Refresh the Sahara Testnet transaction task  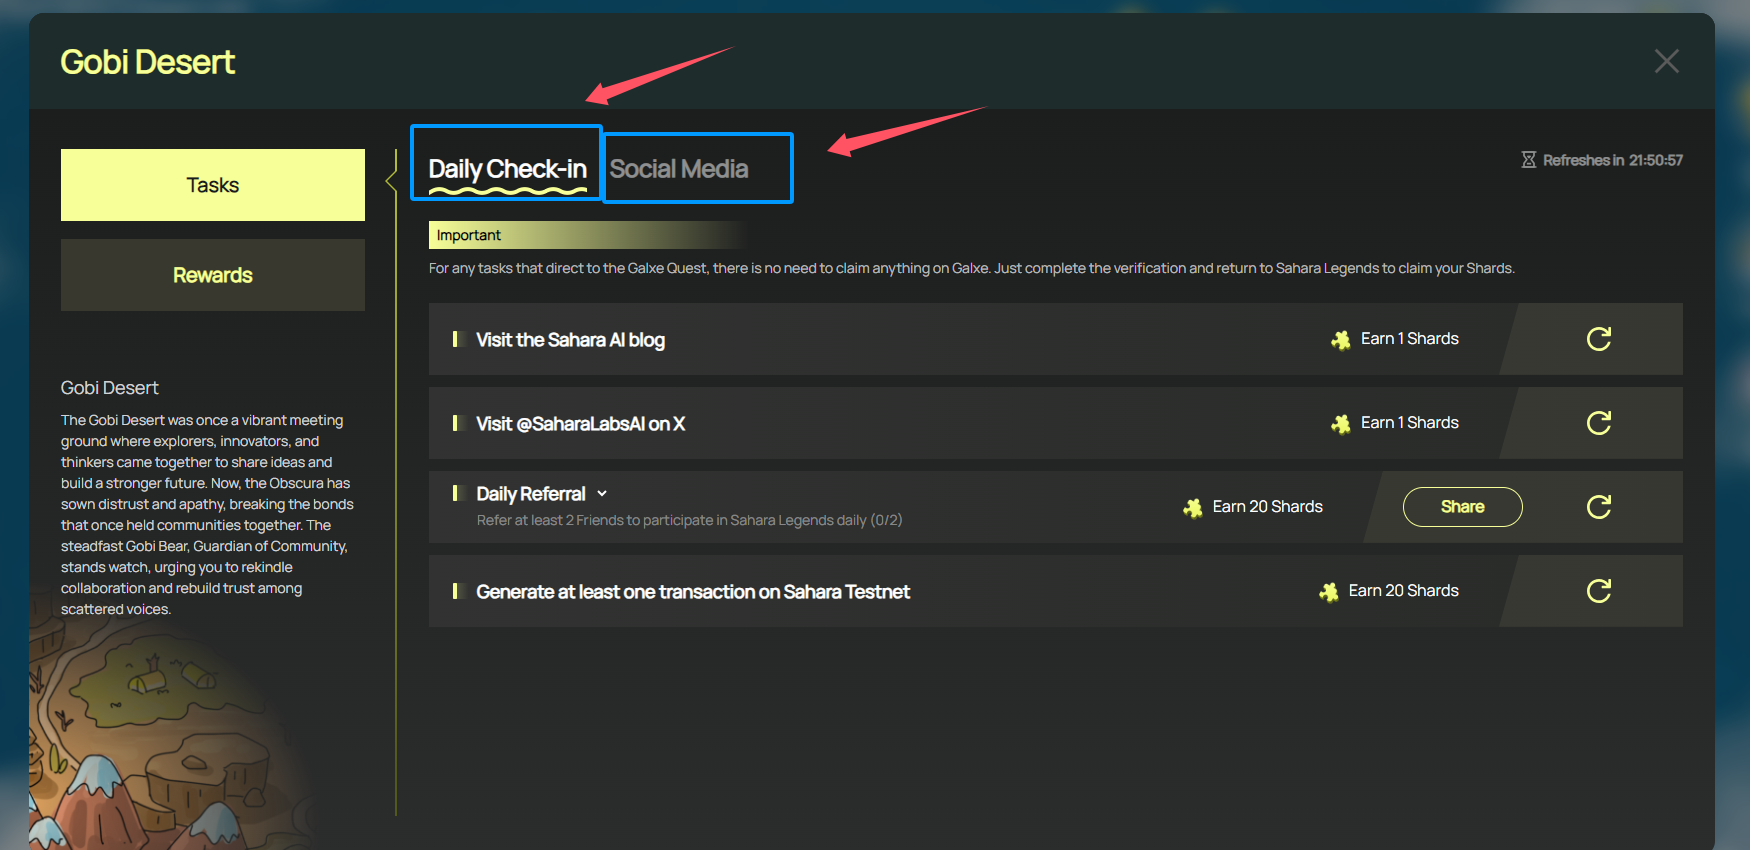[x=1598, y=591]
